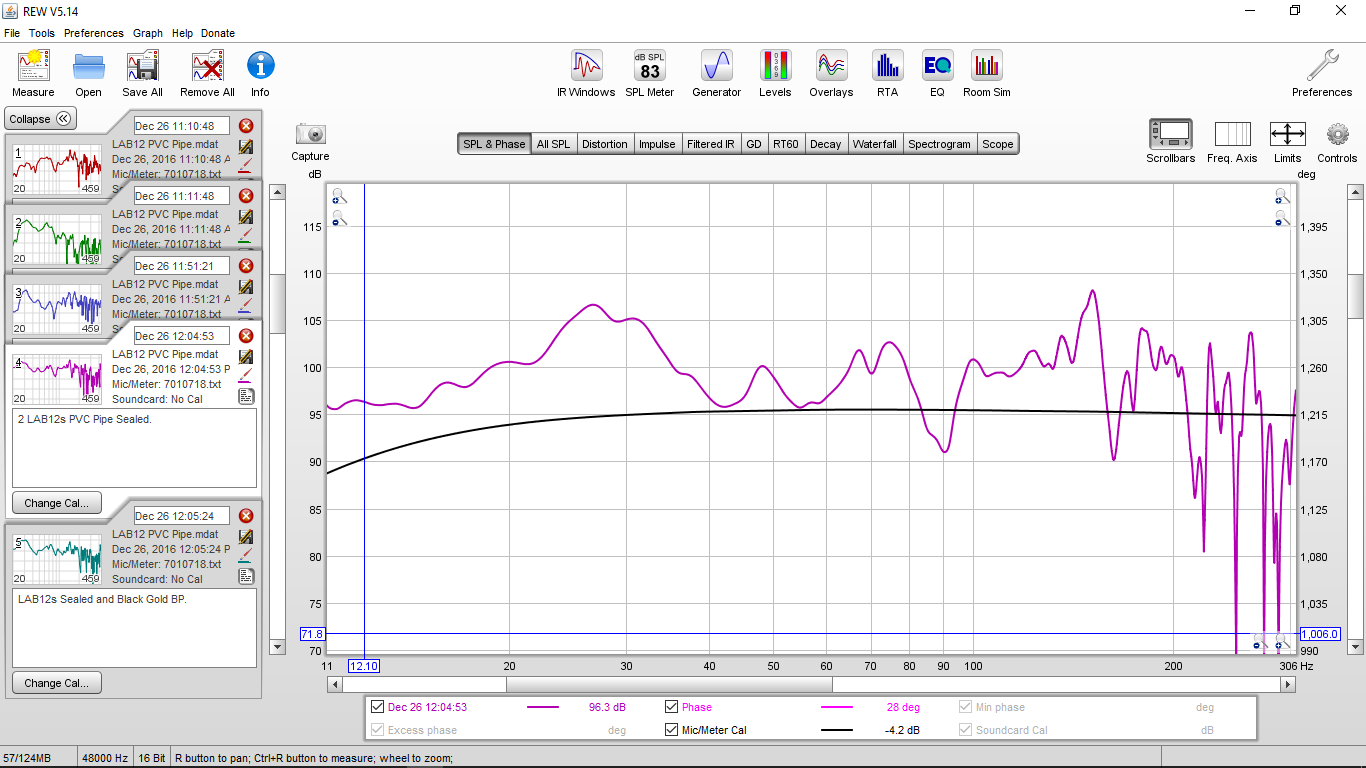Switch to the Spectrogram tab

point(939,144)
